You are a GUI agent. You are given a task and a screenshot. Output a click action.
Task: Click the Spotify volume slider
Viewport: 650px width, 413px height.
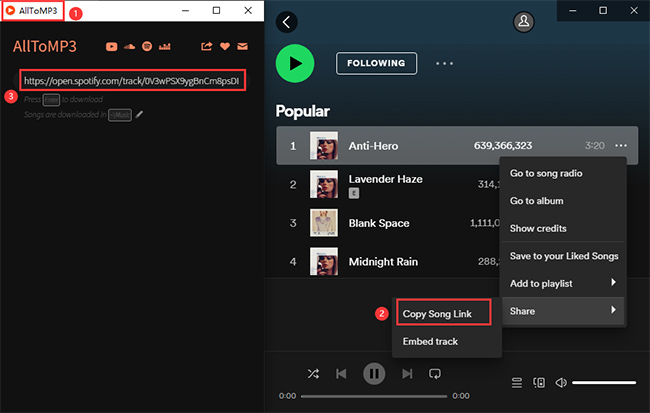[x=604, y=383]
